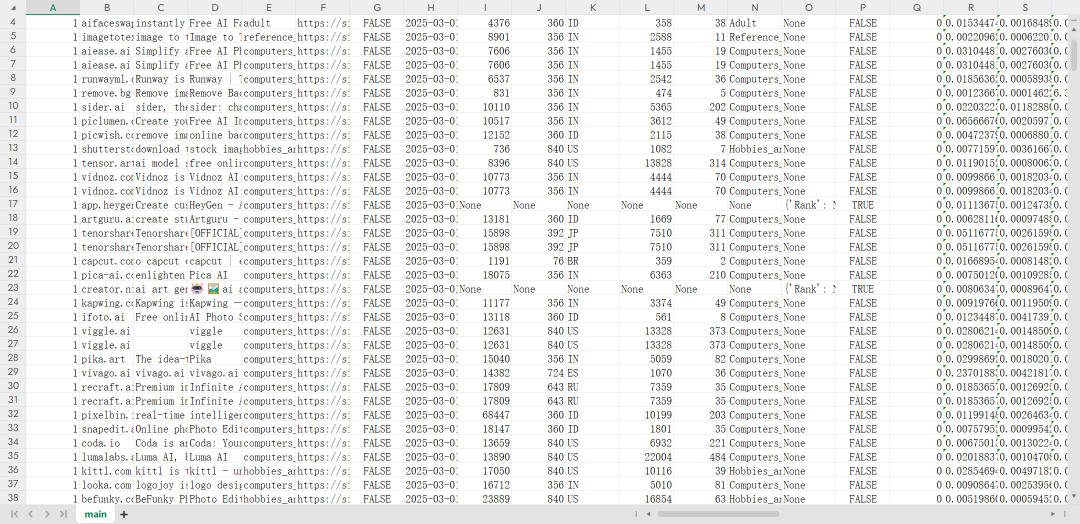This screenshot has height=524, width=1080.
Task: Select cell with value 14382
Action: pyautogui.click(x=485, y=373)
